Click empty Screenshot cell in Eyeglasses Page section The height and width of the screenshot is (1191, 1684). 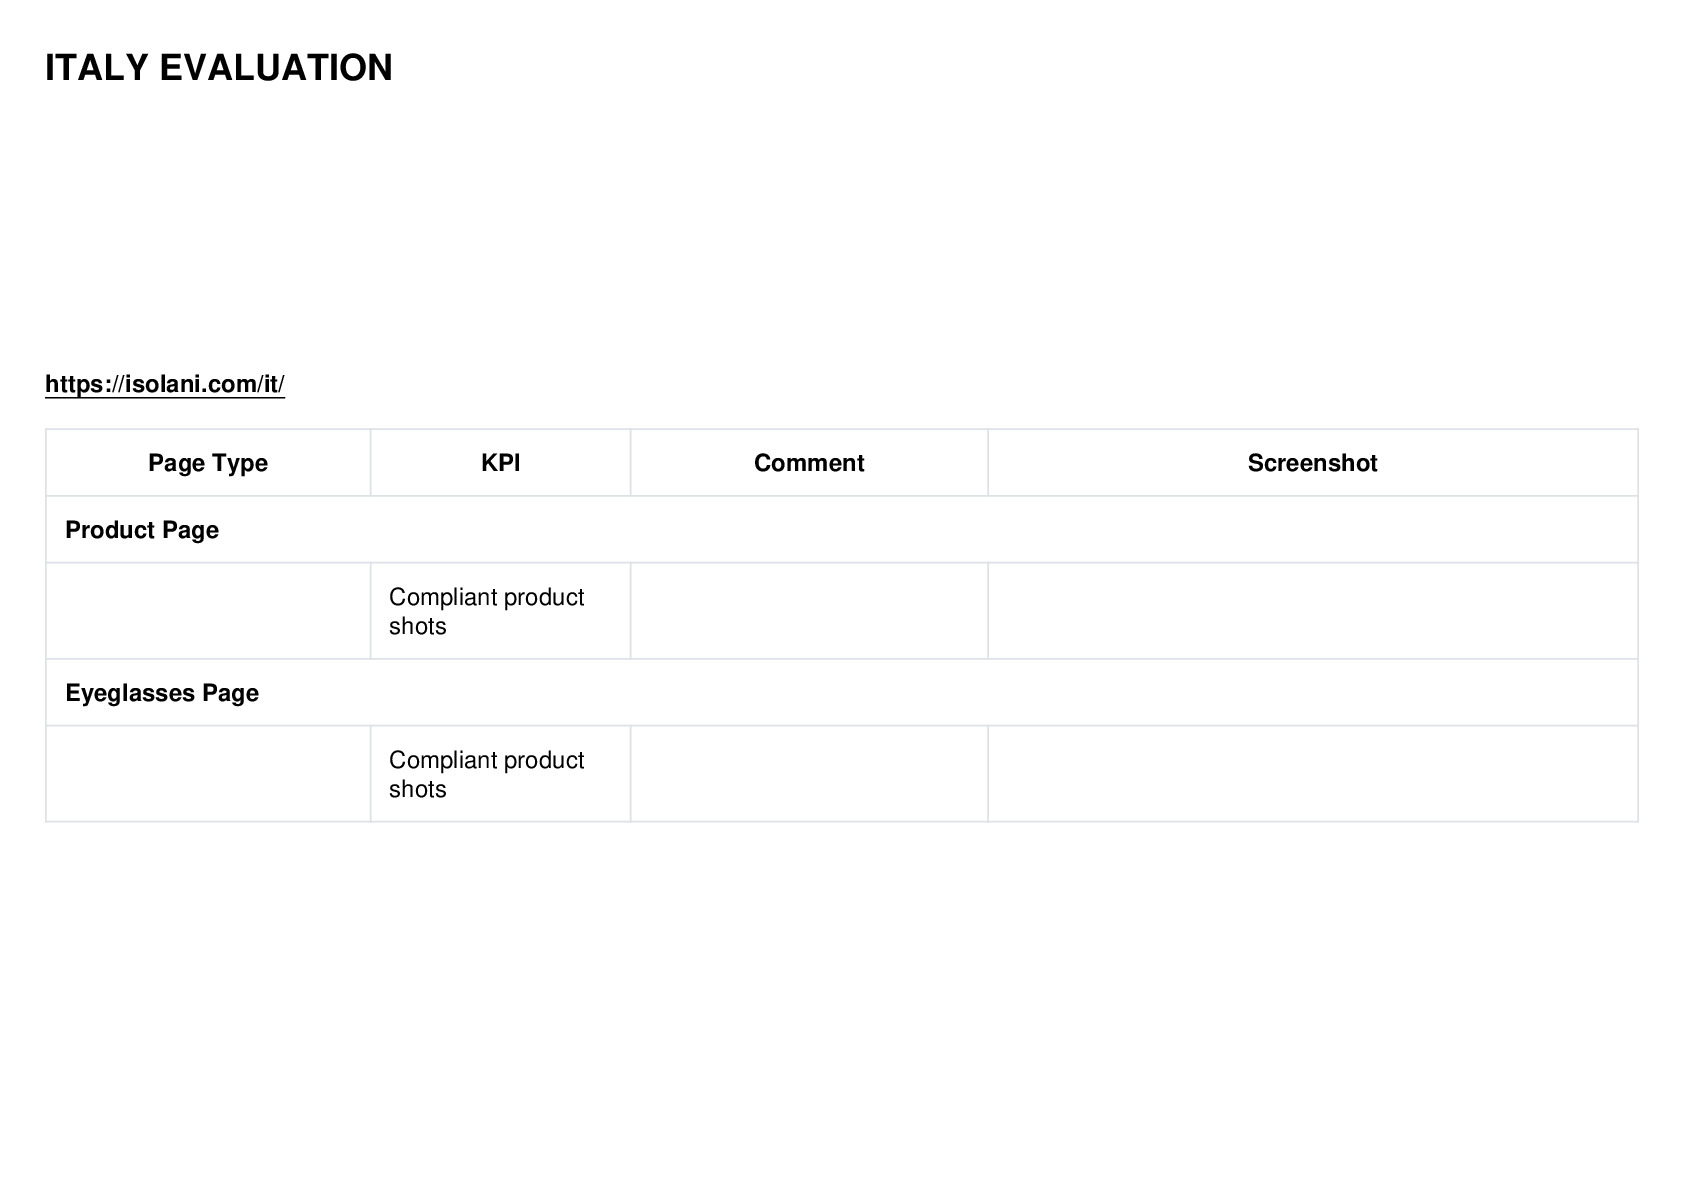[x=1313, y=774]
